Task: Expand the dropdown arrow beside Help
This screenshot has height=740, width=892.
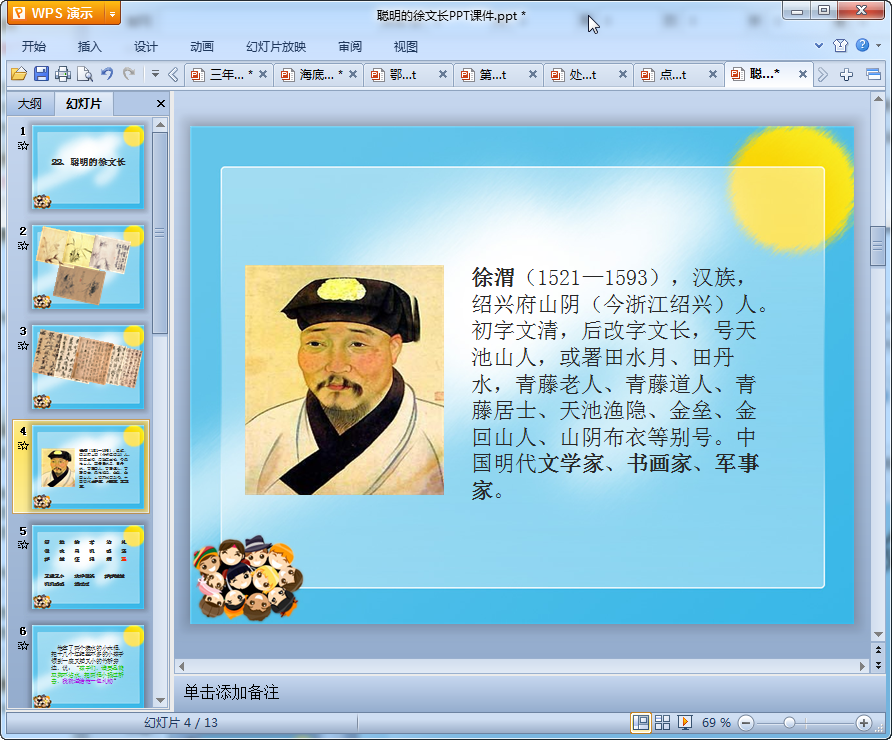Action: point(878,46)
